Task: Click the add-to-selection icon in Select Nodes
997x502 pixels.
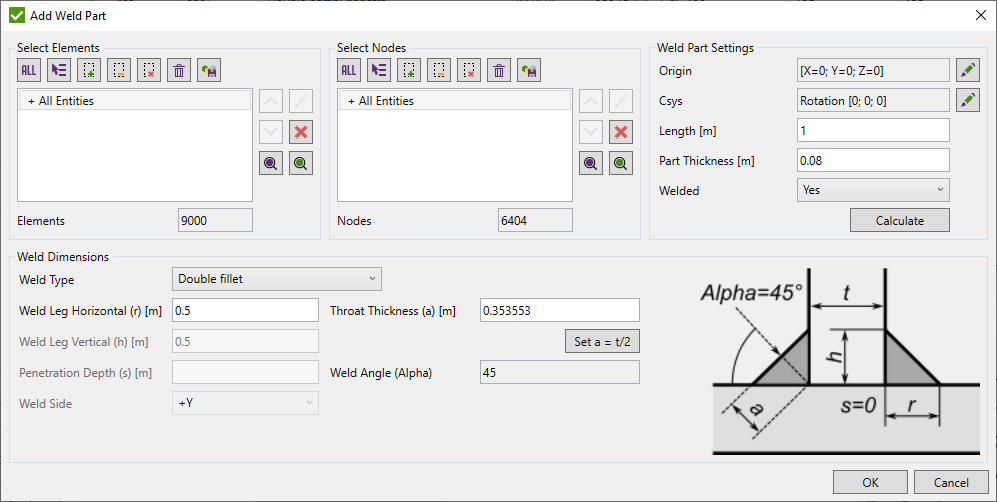Action: [x=409, y=70]
